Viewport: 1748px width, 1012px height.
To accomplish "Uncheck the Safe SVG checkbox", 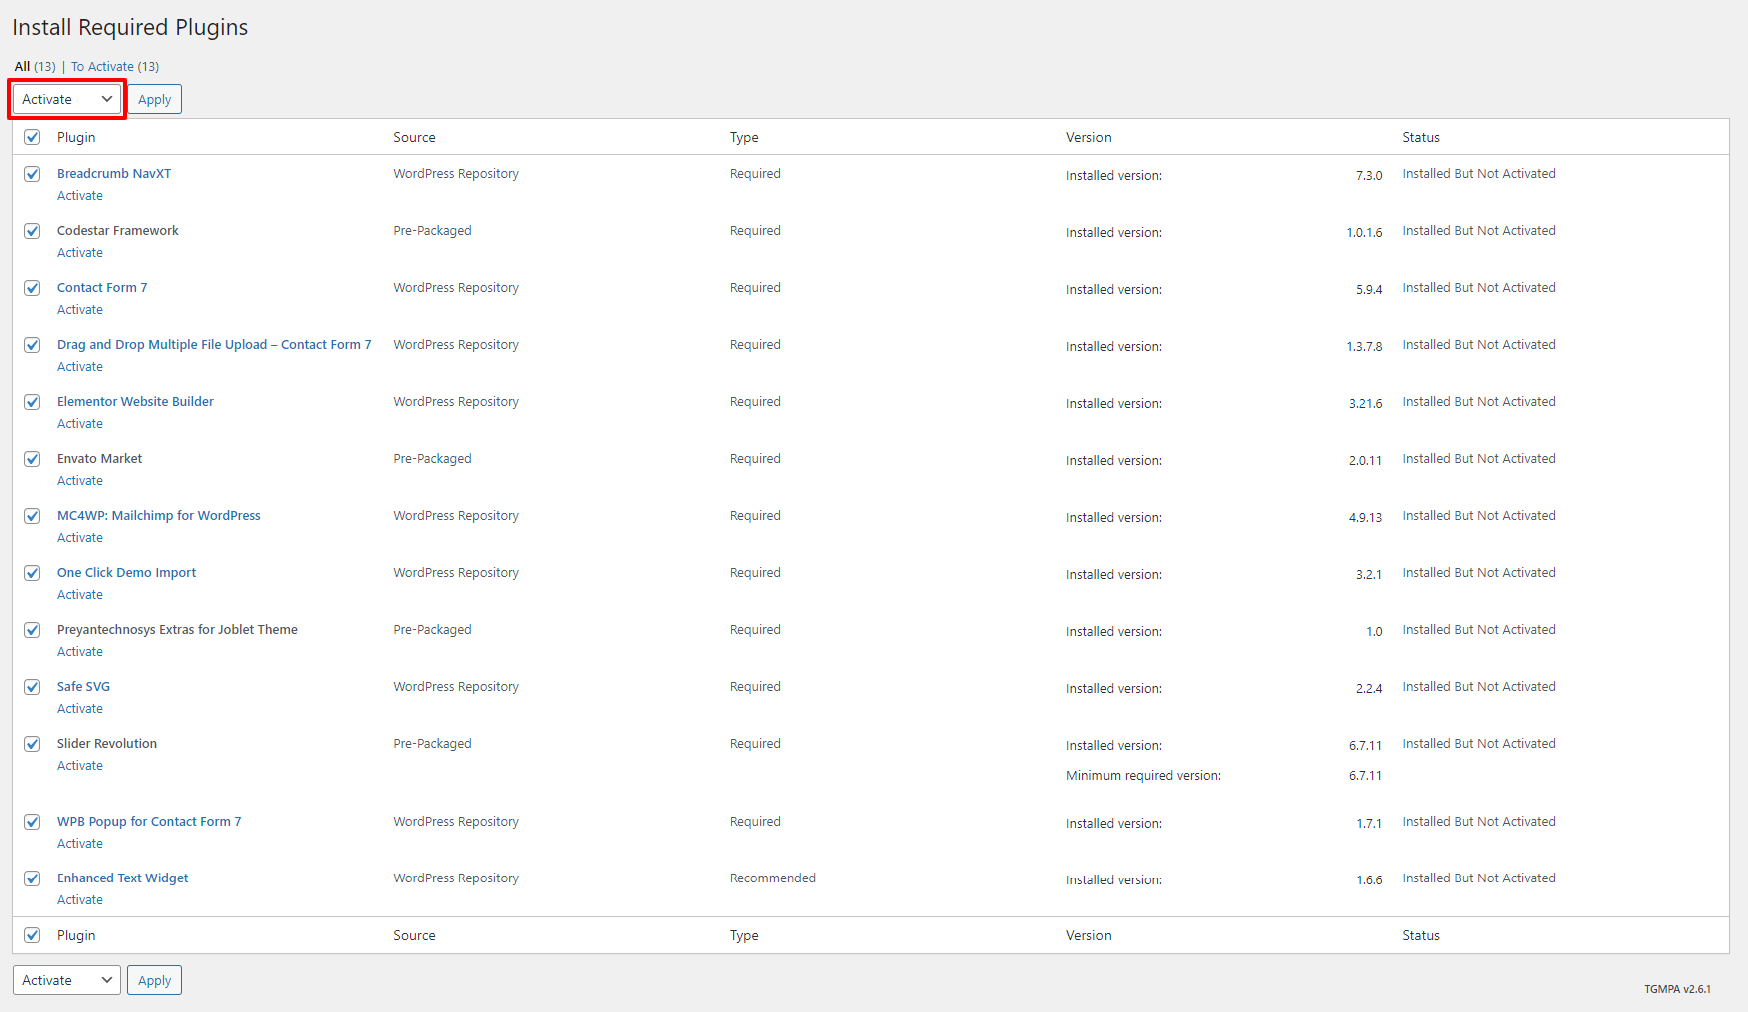I will point(32,687).
